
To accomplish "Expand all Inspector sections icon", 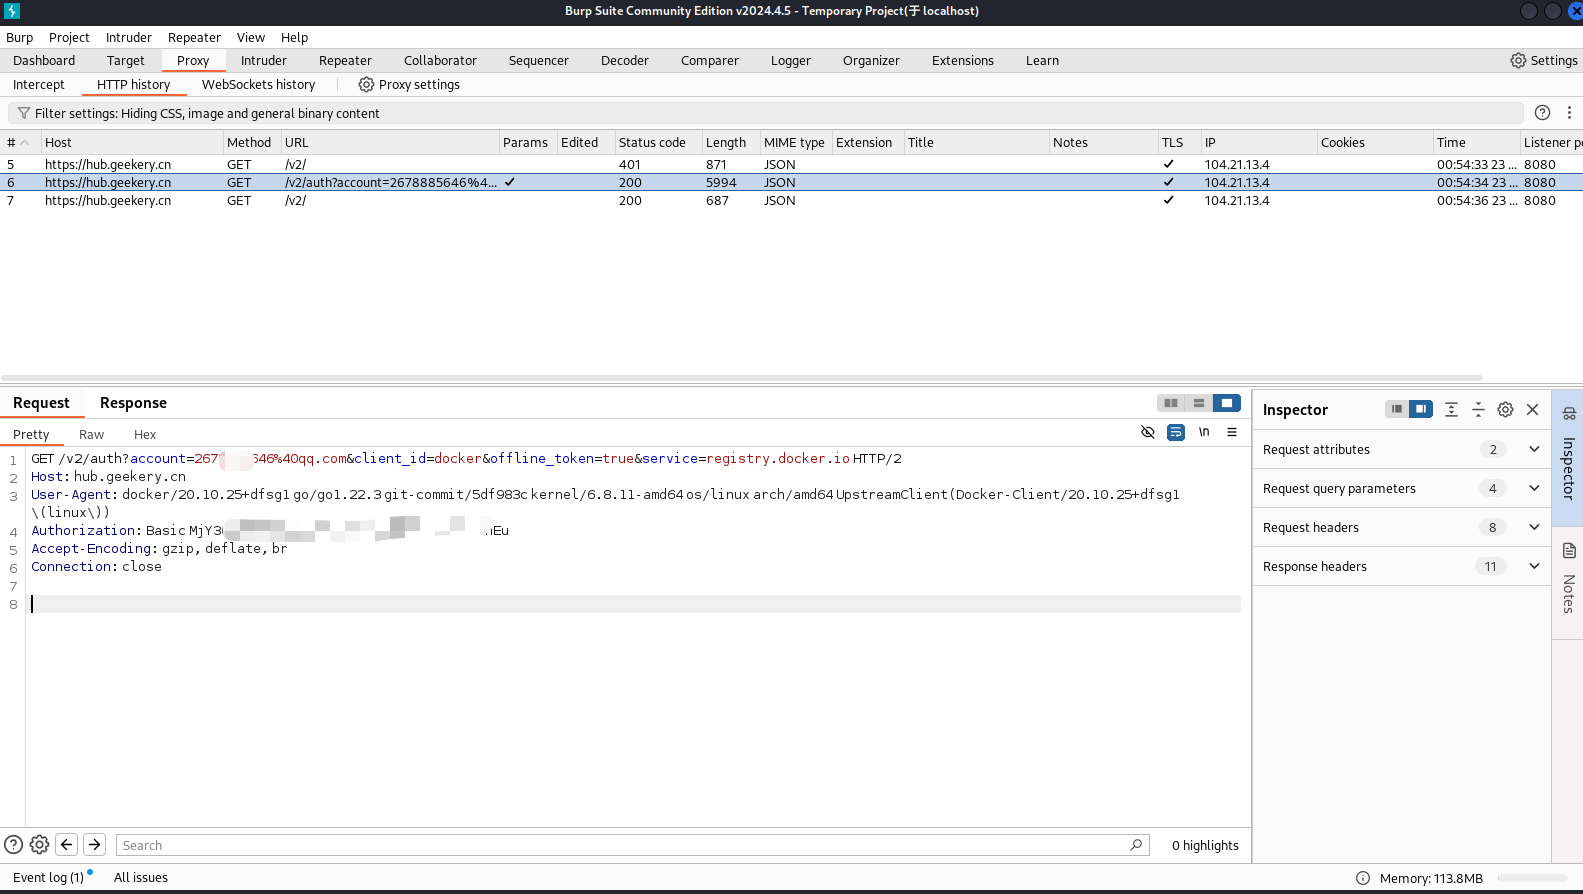I will [x=1451, y=410].
